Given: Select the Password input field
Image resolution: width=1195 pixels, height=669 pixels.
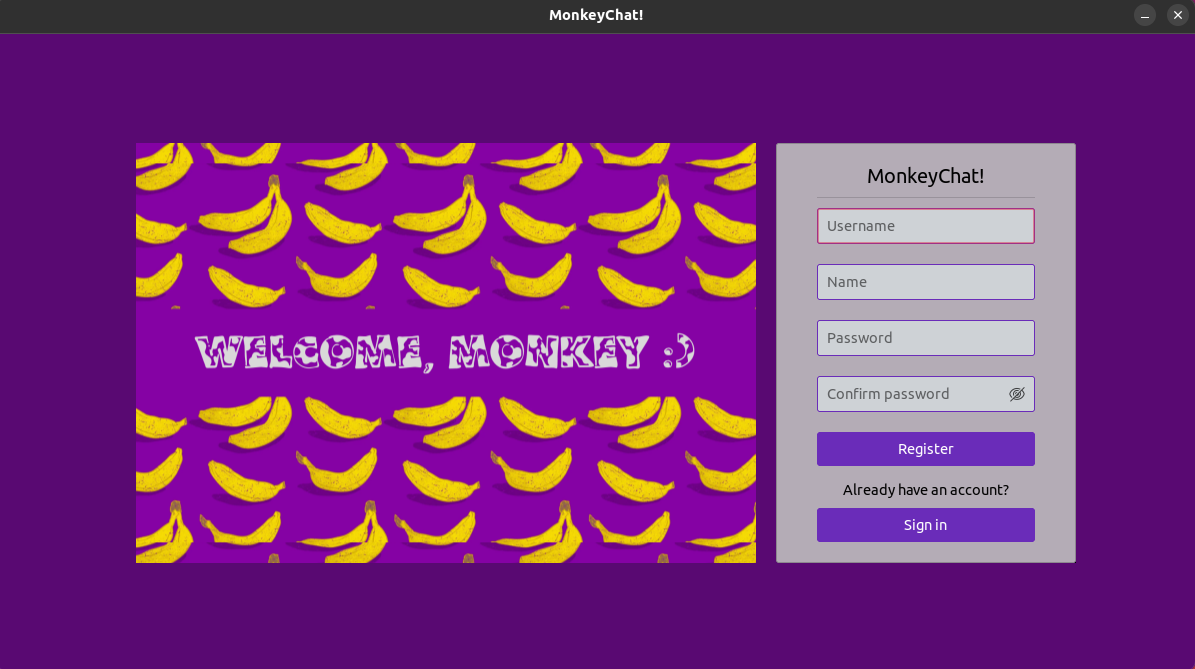Looking at the screenshot, I should tap(925, 338).
